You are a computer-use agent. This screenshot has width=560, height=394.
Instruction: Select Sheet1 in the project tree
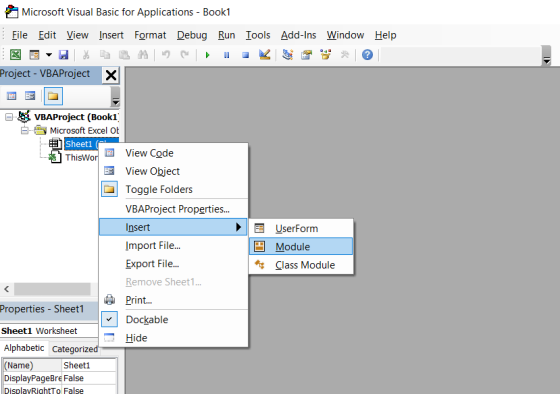[81, 144]
